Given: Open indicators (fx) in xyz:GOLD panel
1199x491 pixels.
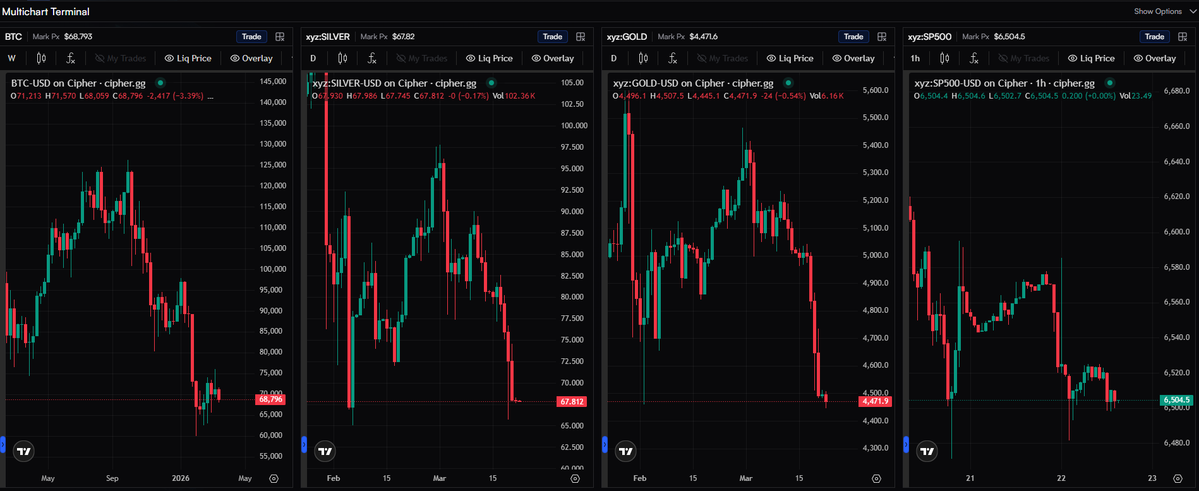Looking at the screenshot, I should pyautogui.click(x=672, y=58).
